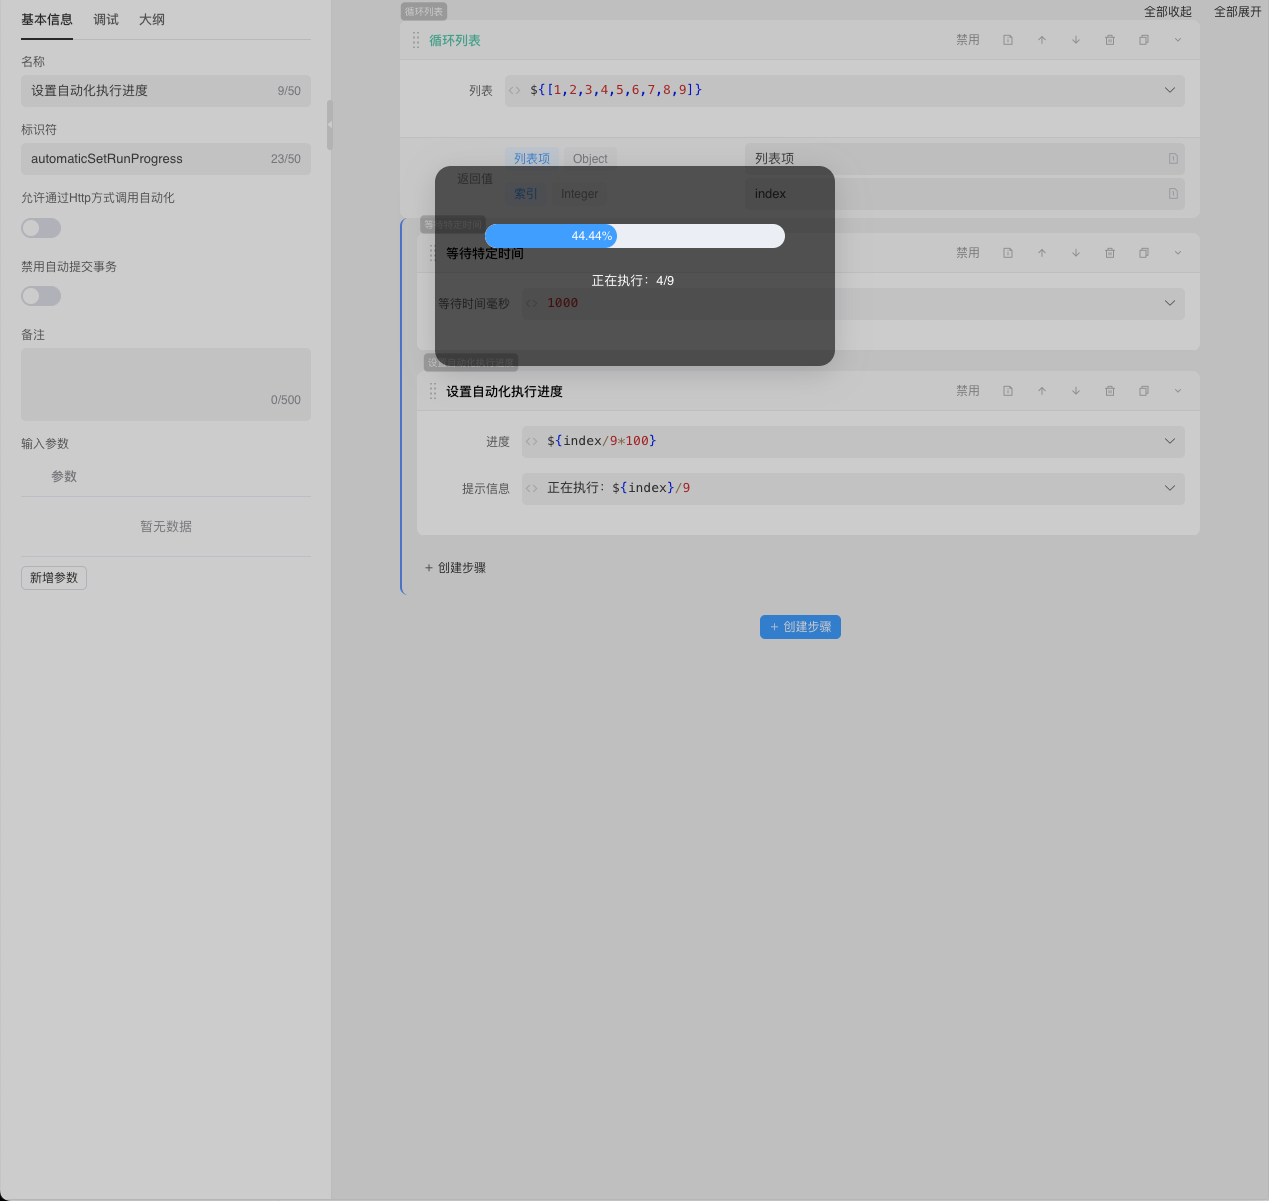Copy the 等待特定时间 step
Screen dimensions: 1269x1201
pos(1144,253)
